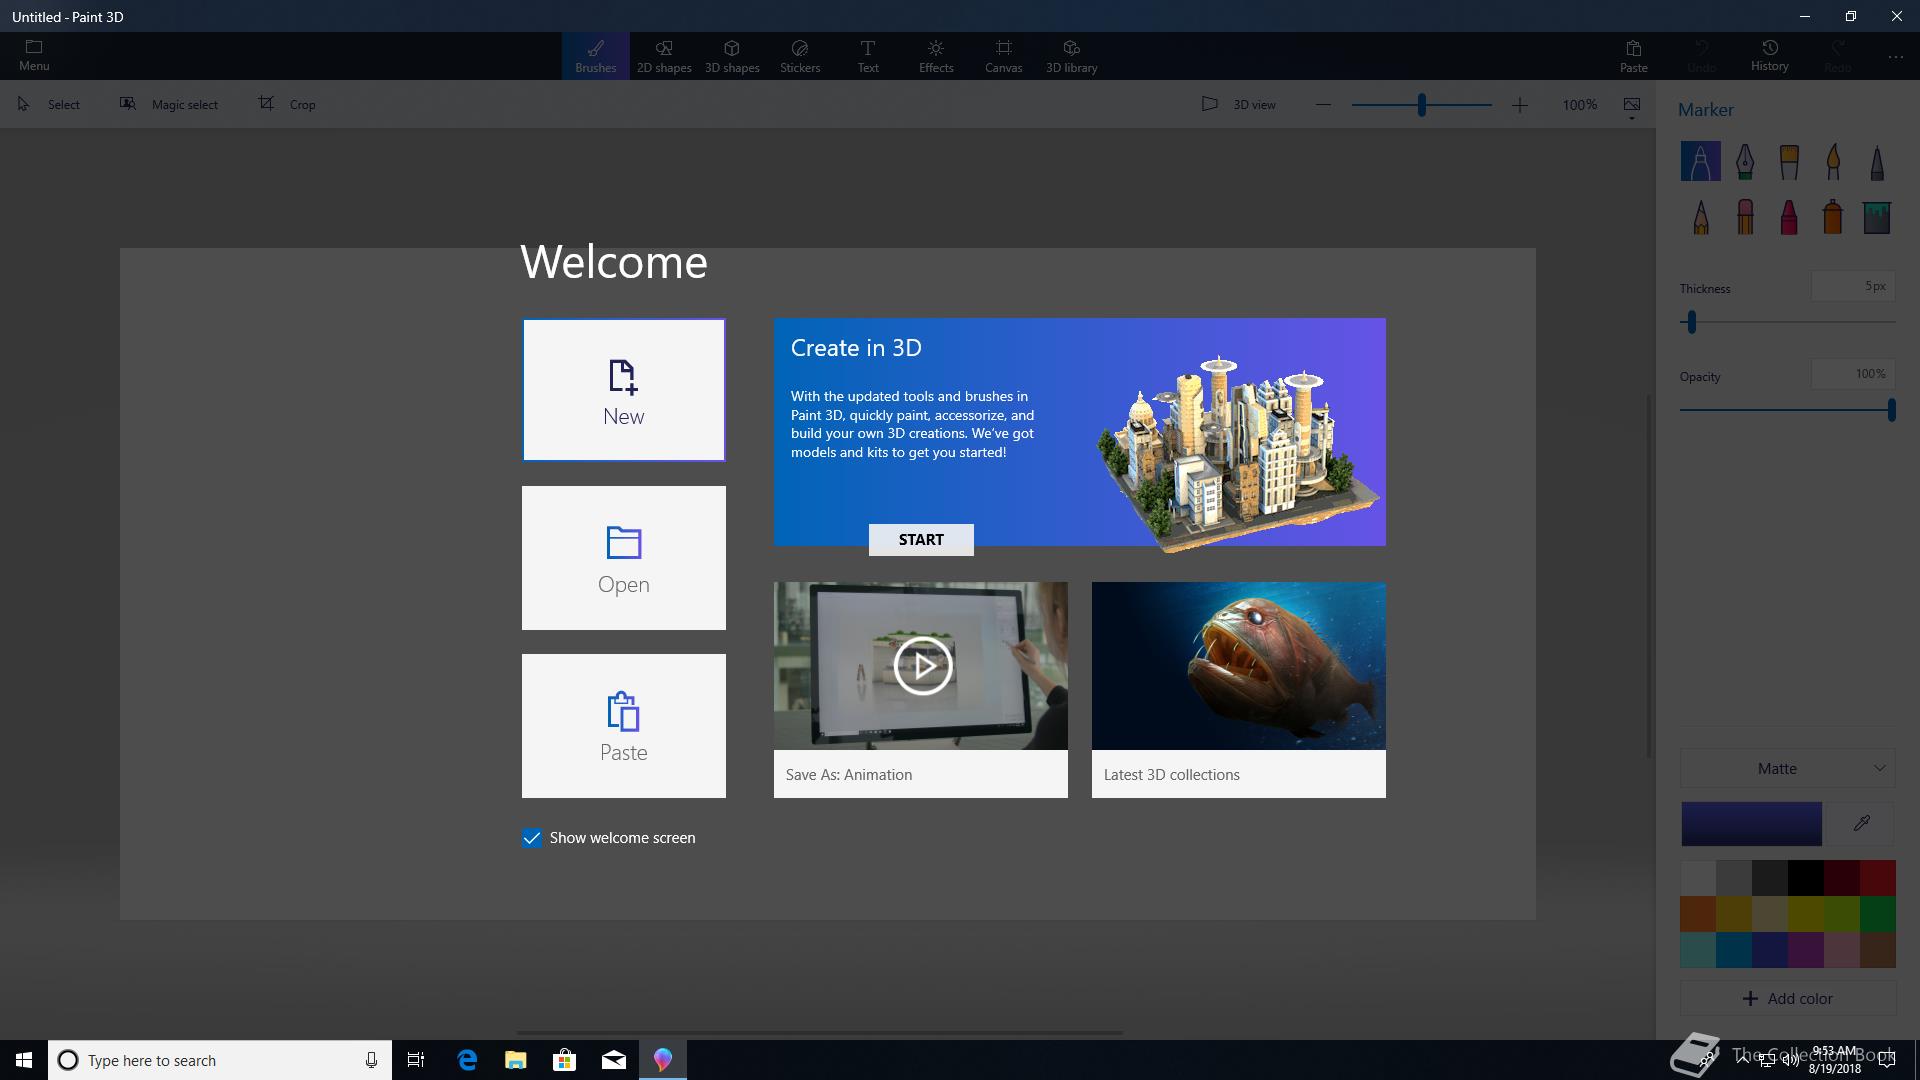
Task: Select the Pencil brush
Action: pyautogui.click(x=1700, y=217)
